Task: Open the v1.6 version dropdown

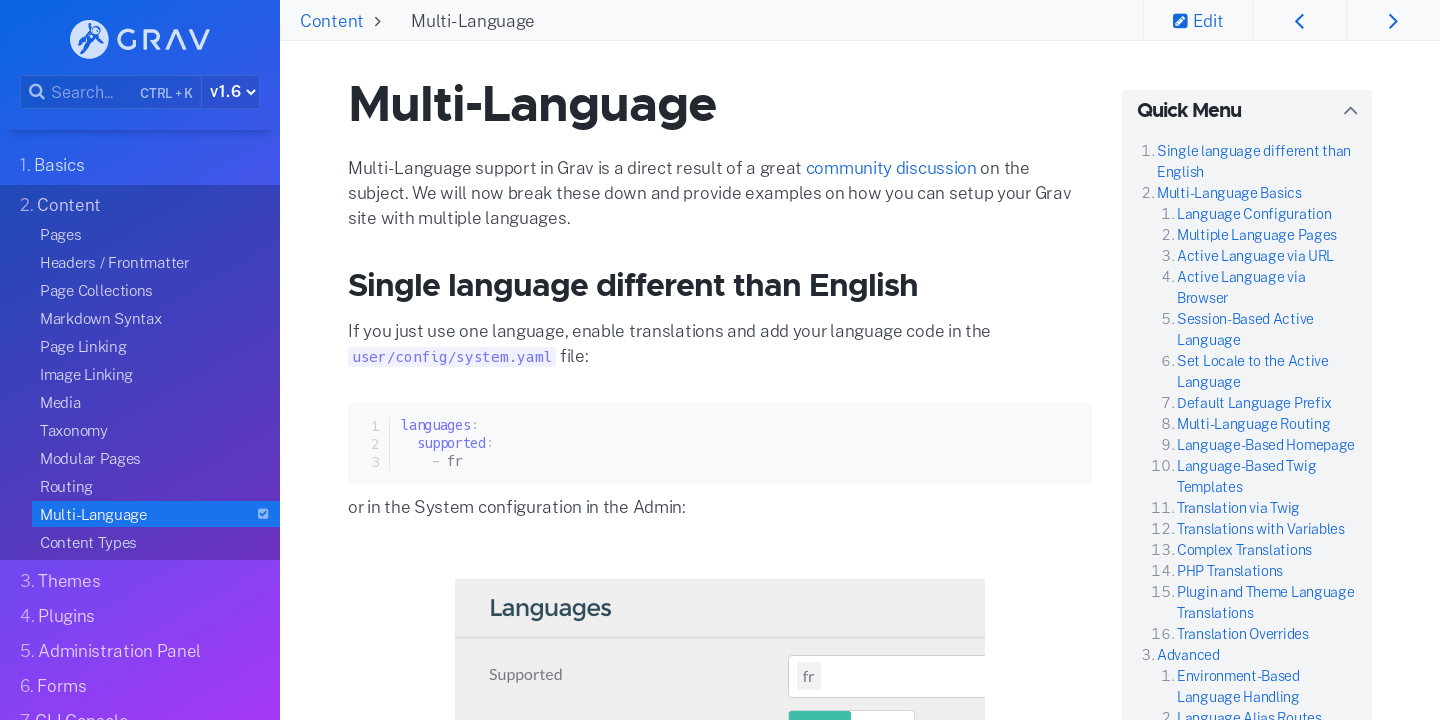Action: pyautogui.click(x=231, y=92)
